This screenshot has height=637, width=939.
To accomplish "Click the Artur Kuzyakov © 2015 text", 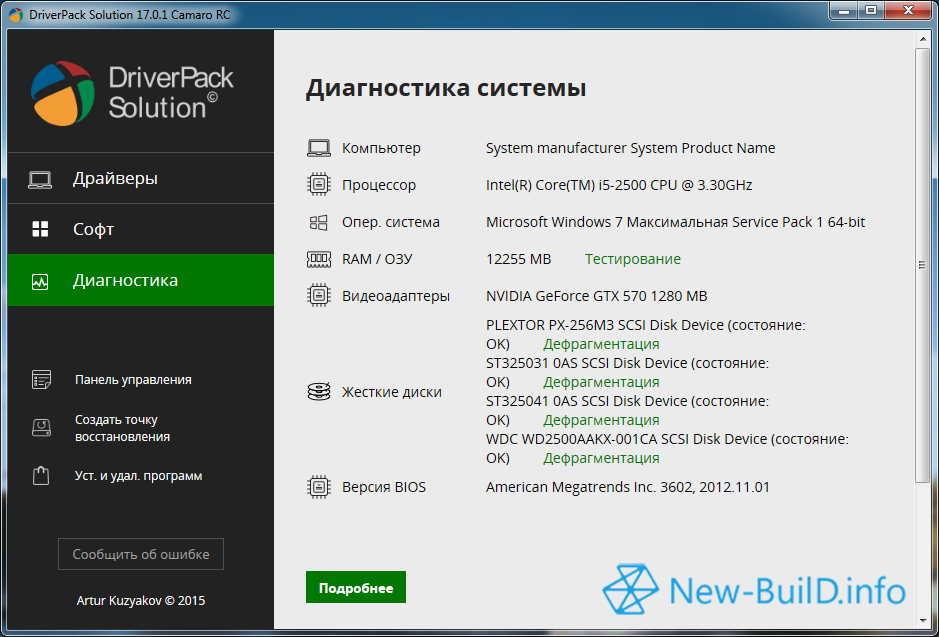I will coord(141,600).
